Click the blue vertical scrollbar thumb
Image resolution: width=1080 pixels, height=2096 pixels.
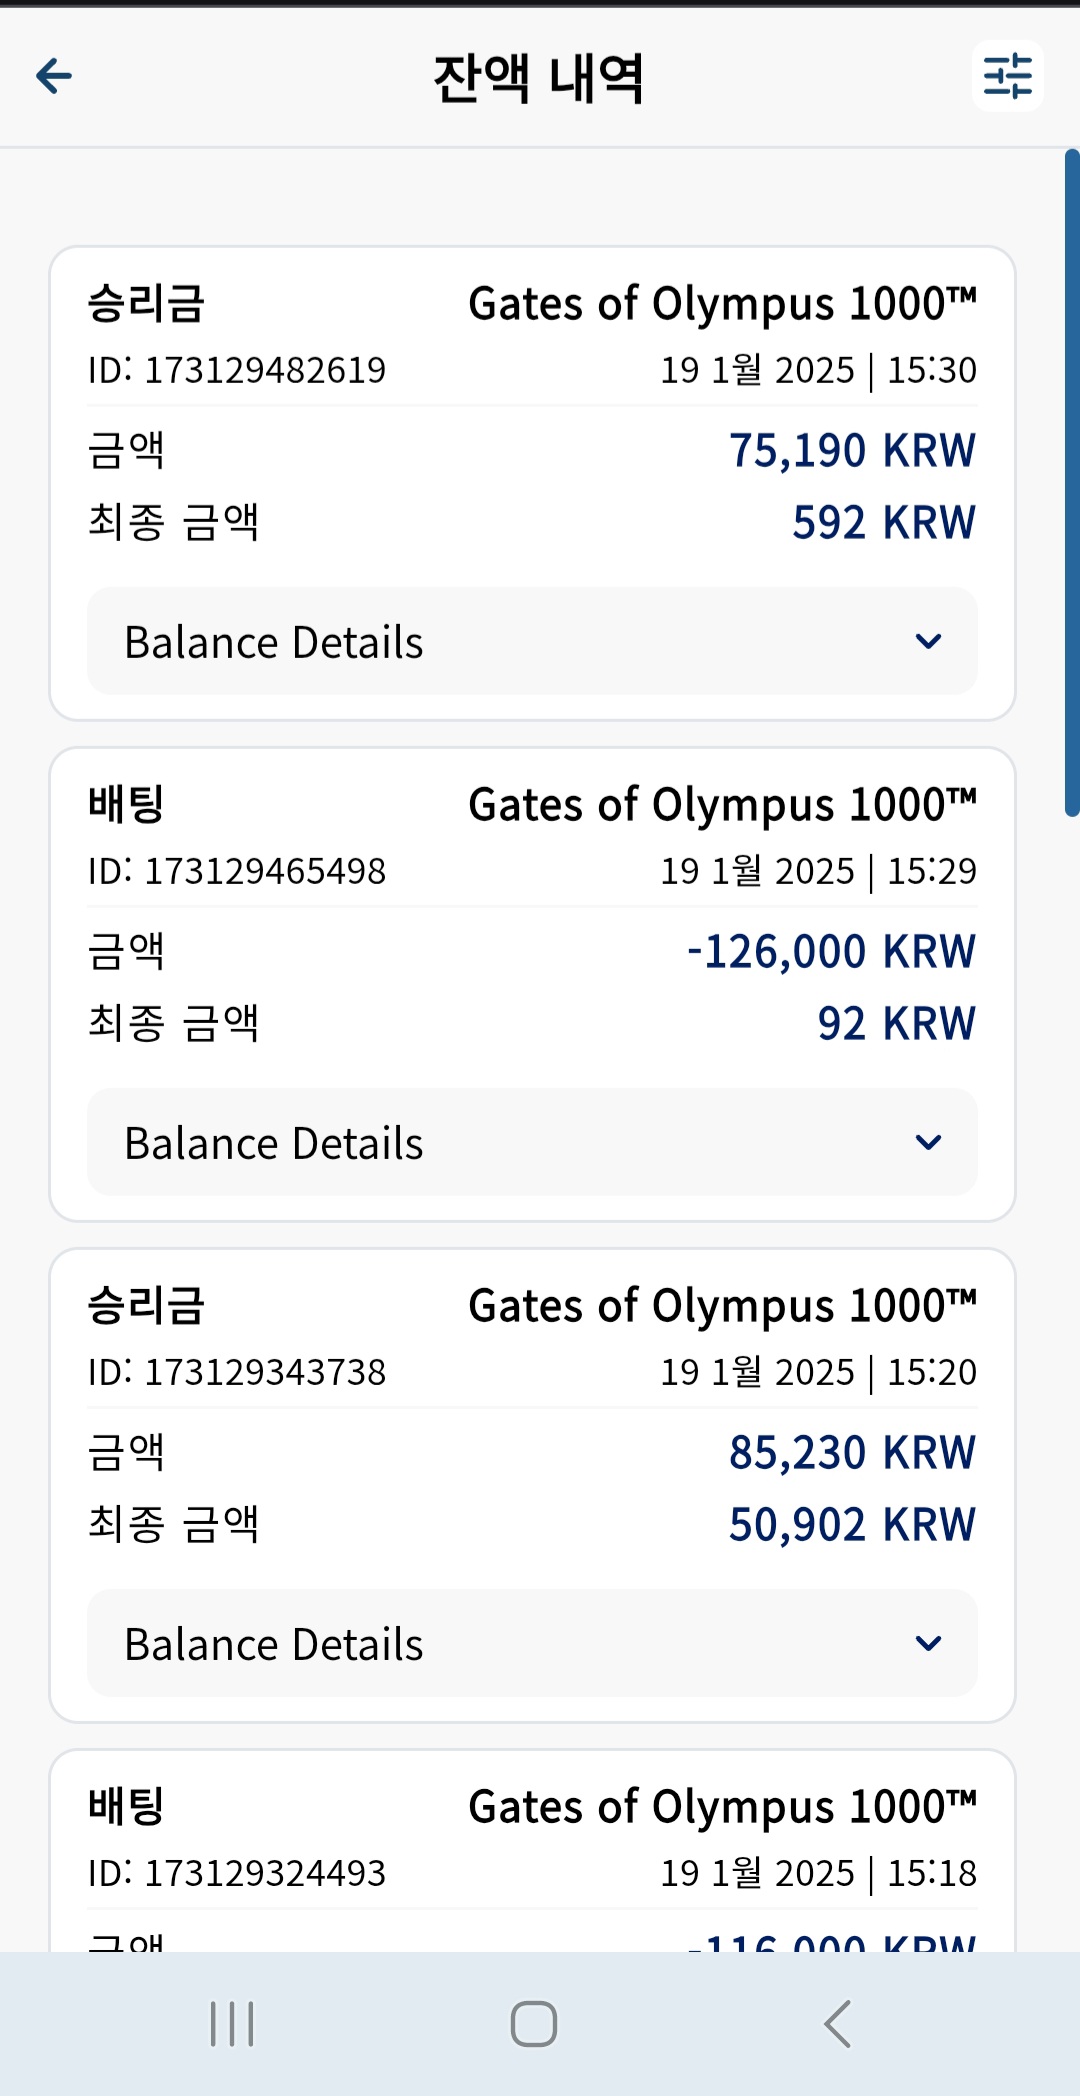[1072, 483]
